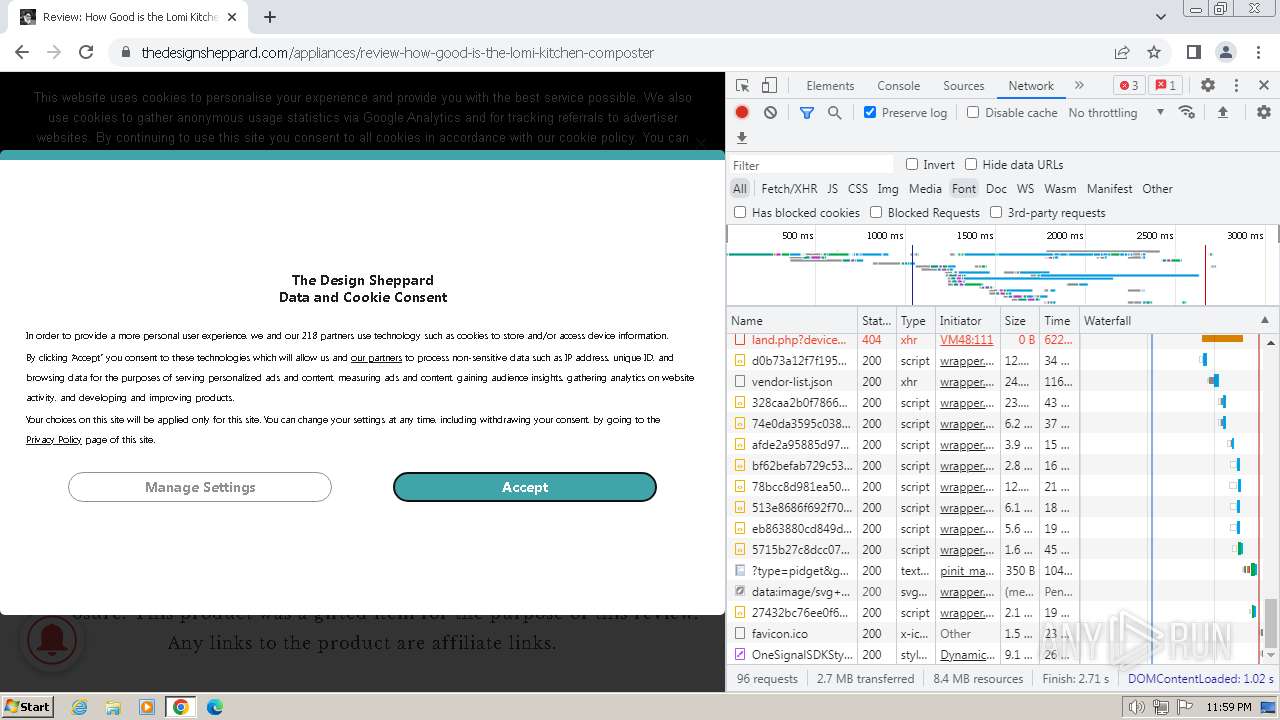Viewport: 1280px width, 720px height.
Task: Open No throttling dropdown
Action: [1116, 113]
